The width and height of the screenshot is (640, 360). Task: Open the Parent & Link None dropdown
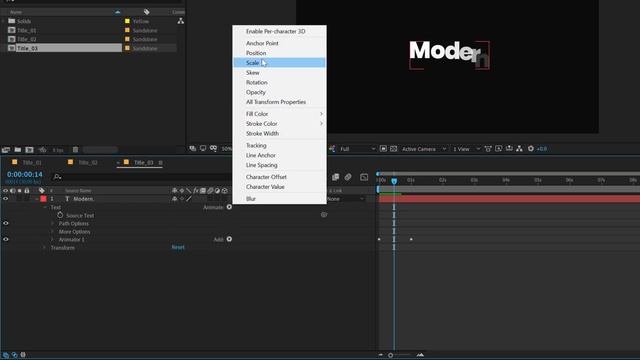(345, 199)
